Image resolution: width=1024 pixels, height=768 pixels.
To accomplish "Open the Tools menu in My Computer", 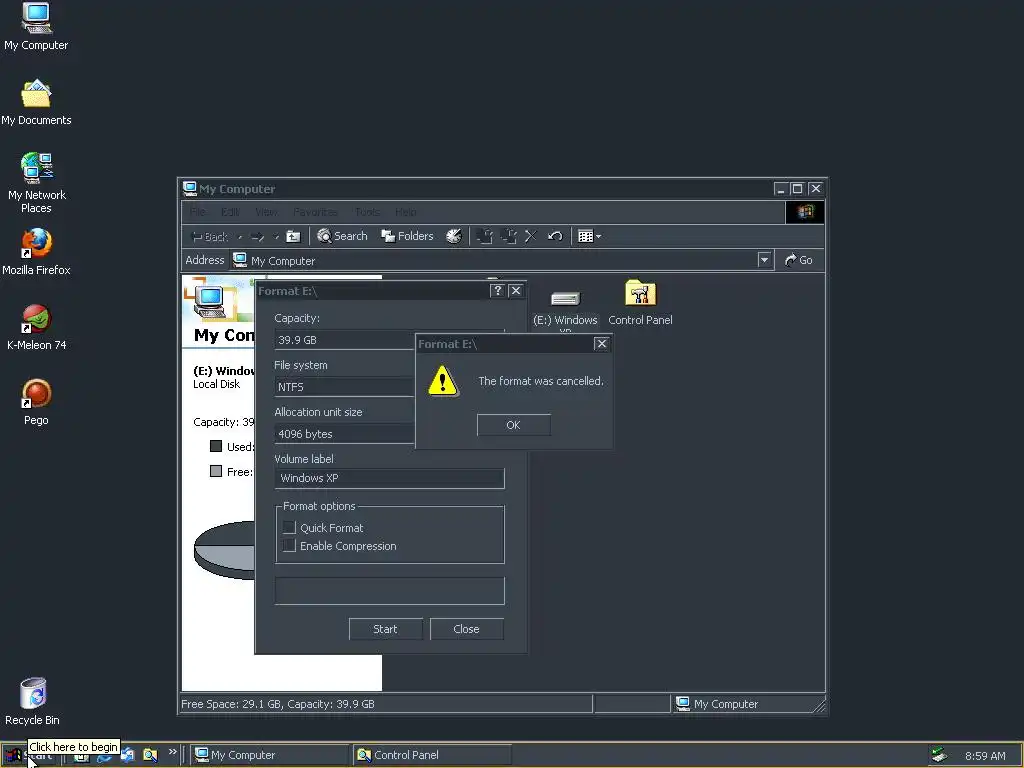I will pyautogui.click(x=368, y=212).
